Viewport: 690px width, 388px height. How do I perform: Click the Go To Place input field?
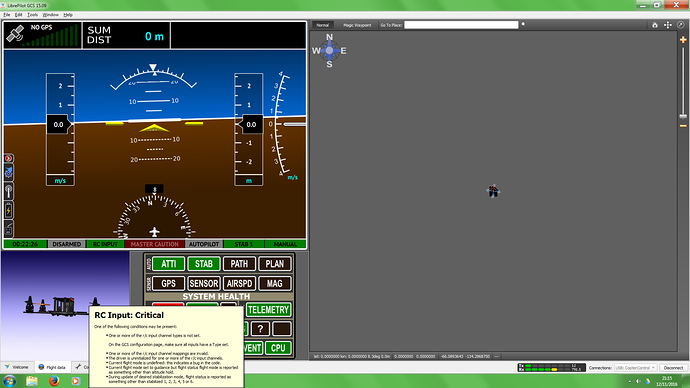pos(461,25)
